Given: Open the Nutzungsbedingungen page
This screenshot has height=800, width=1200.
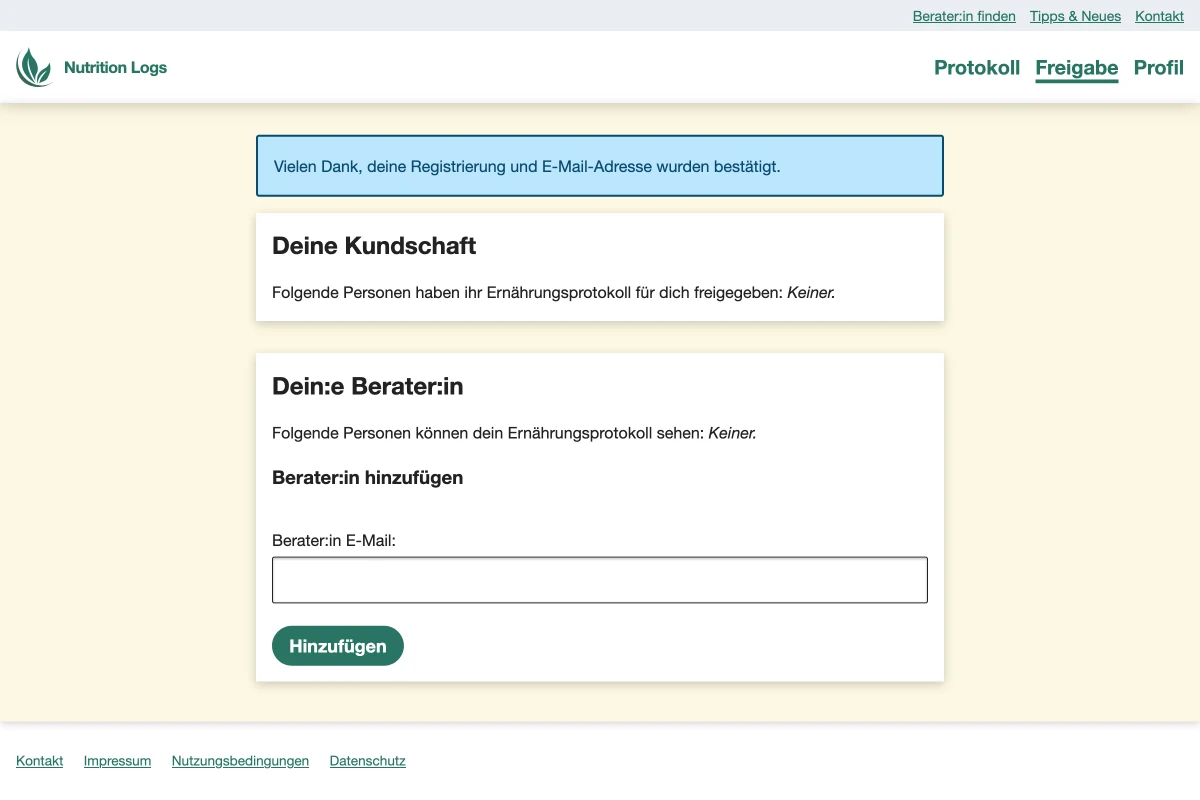Looking at the screenshot, I should 240,760.
